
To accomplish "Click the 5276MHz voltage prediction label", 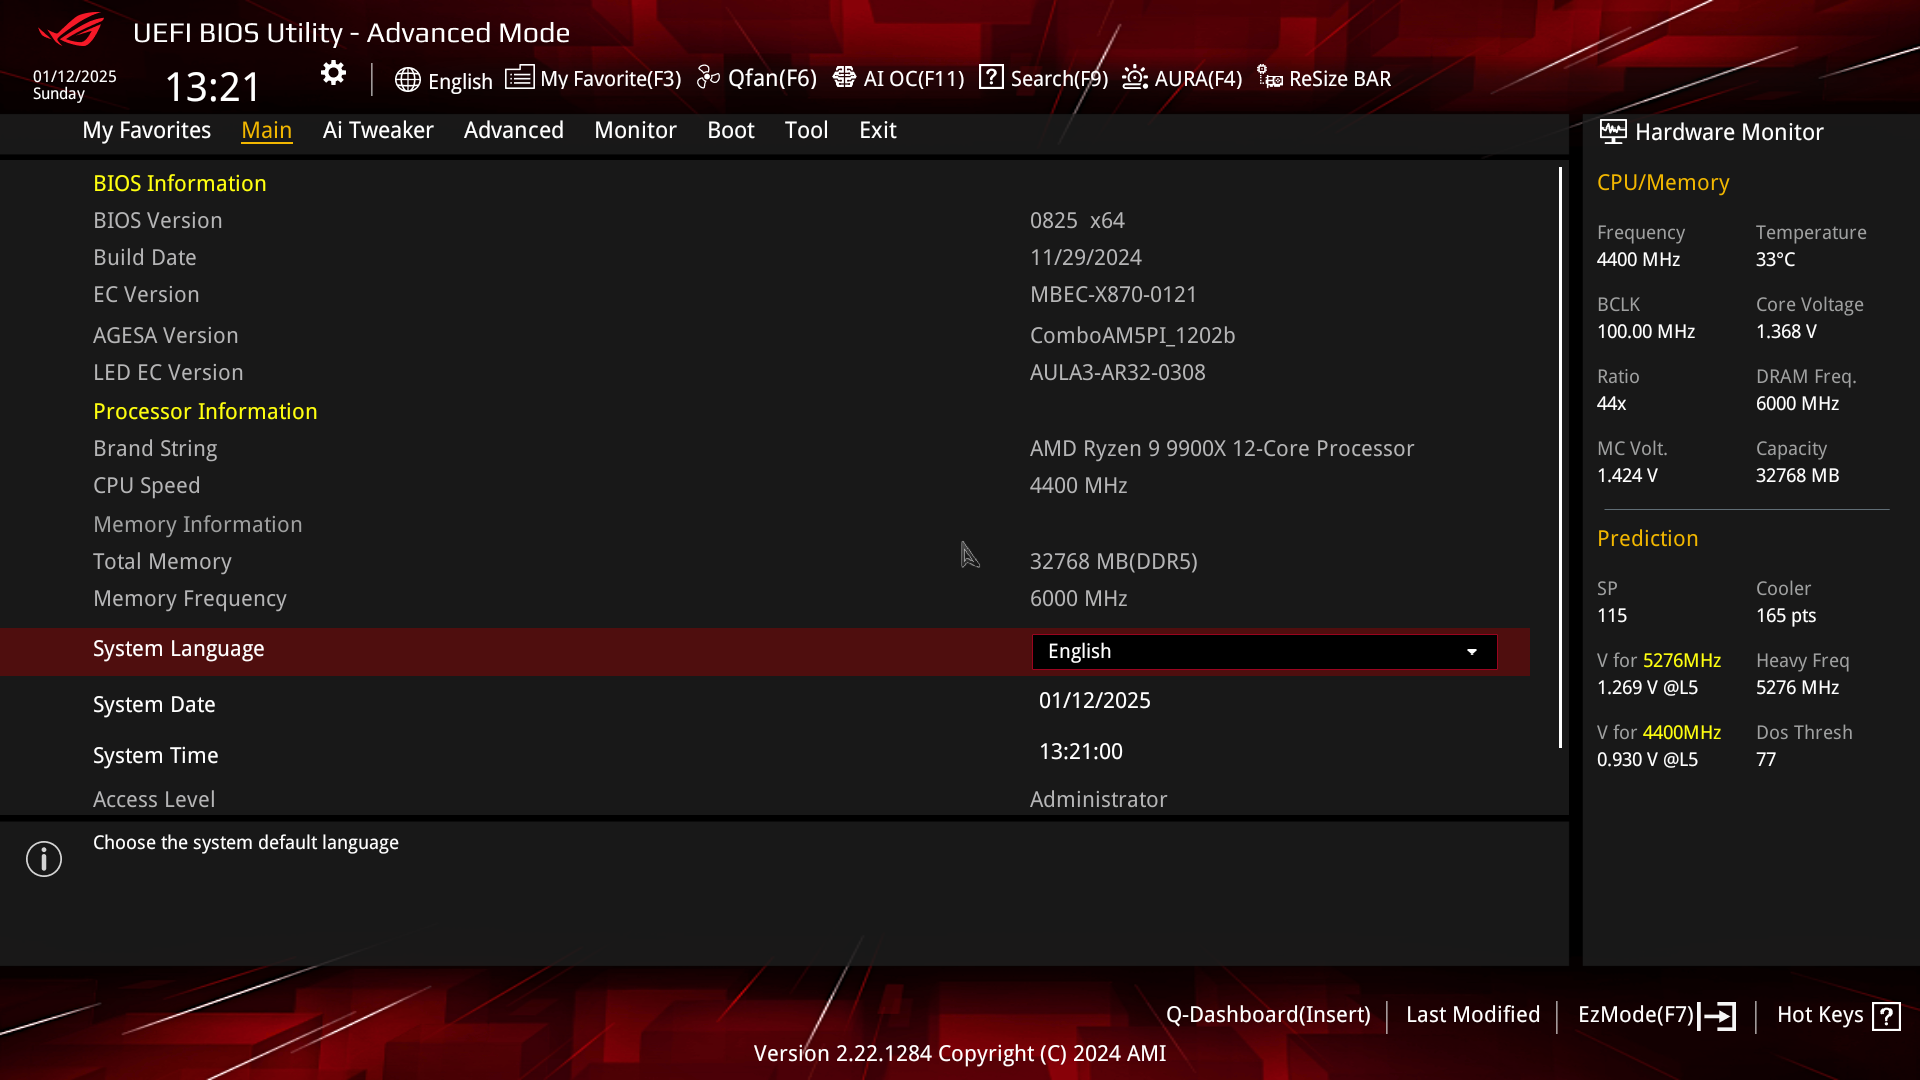I will (1659, 660).
